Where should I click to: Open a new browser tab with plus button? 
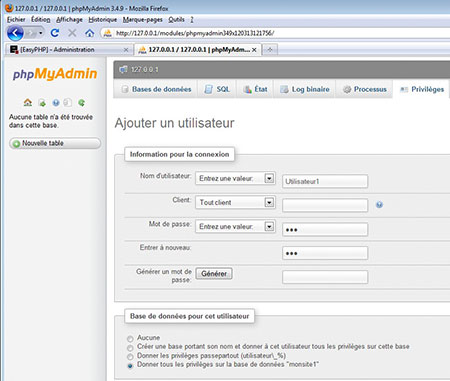[270, 50]
